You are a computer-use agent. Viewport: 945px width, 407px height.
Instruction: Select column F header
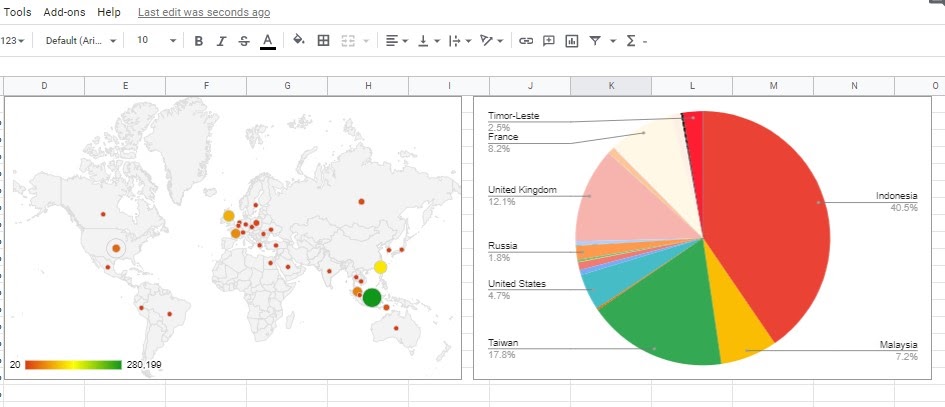click(206, 86)
